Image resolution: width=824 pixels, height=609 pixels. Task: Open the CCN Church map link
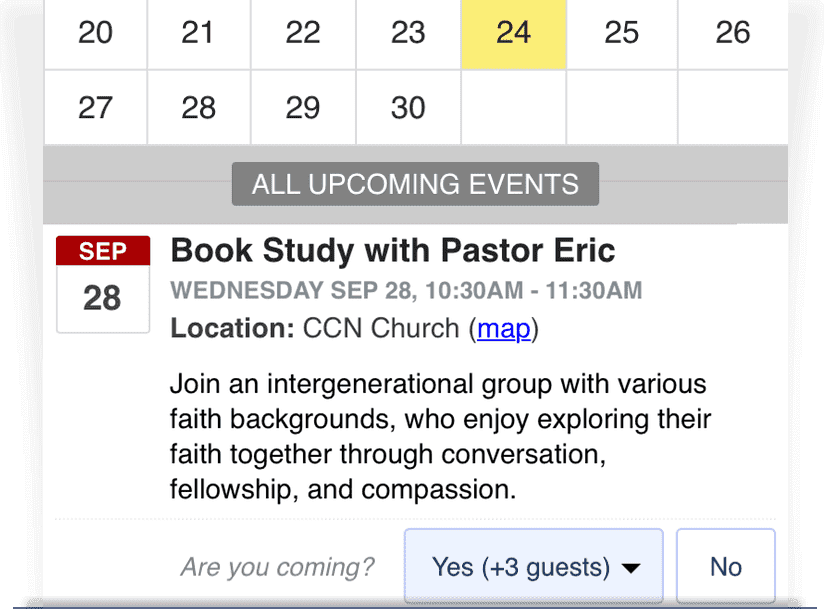(504, 328)
